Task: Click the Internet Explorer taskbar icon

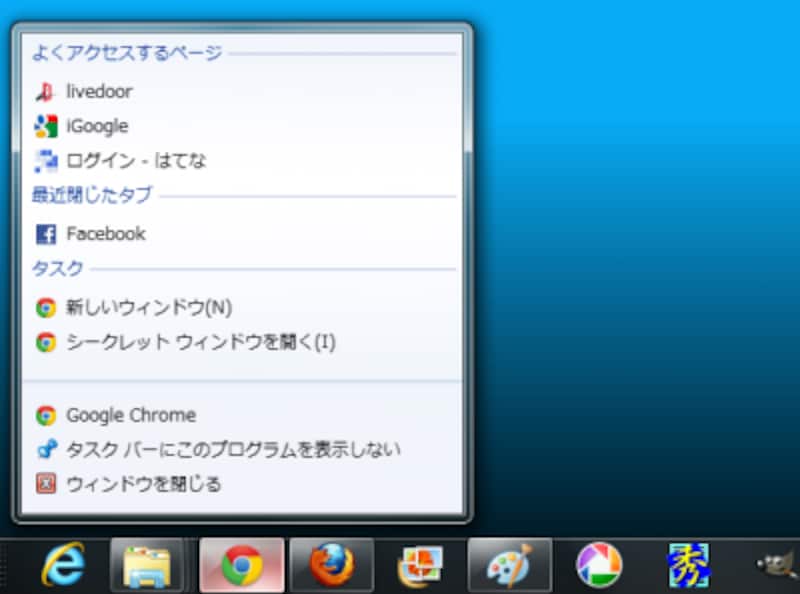Action: click(x=64, y=565)
